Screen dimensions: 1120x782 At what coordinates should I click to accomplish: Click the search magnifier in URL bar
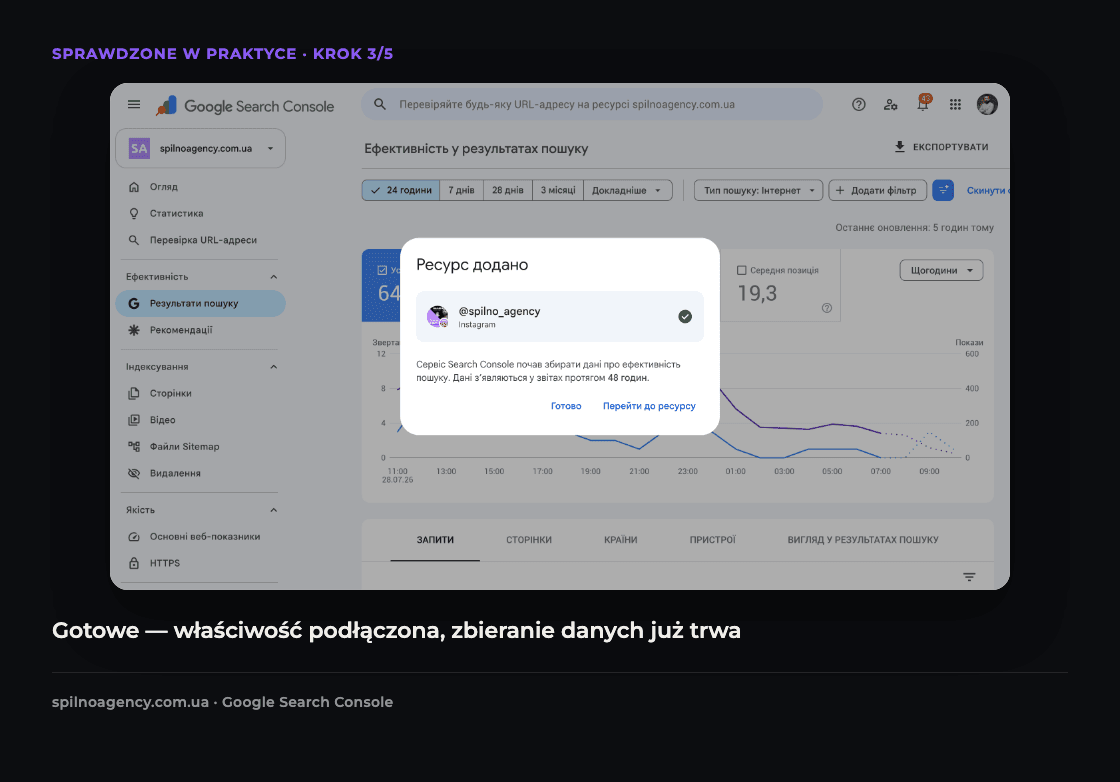(x=380, y=104)
